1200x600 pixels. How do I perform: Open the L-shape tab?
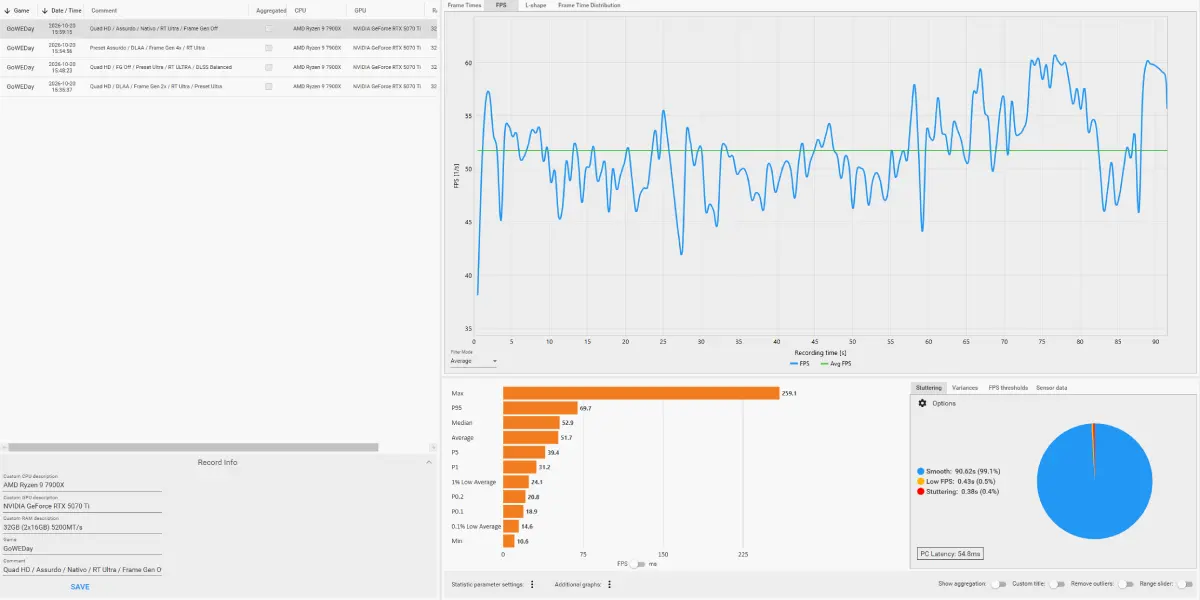tap(535, 5)
